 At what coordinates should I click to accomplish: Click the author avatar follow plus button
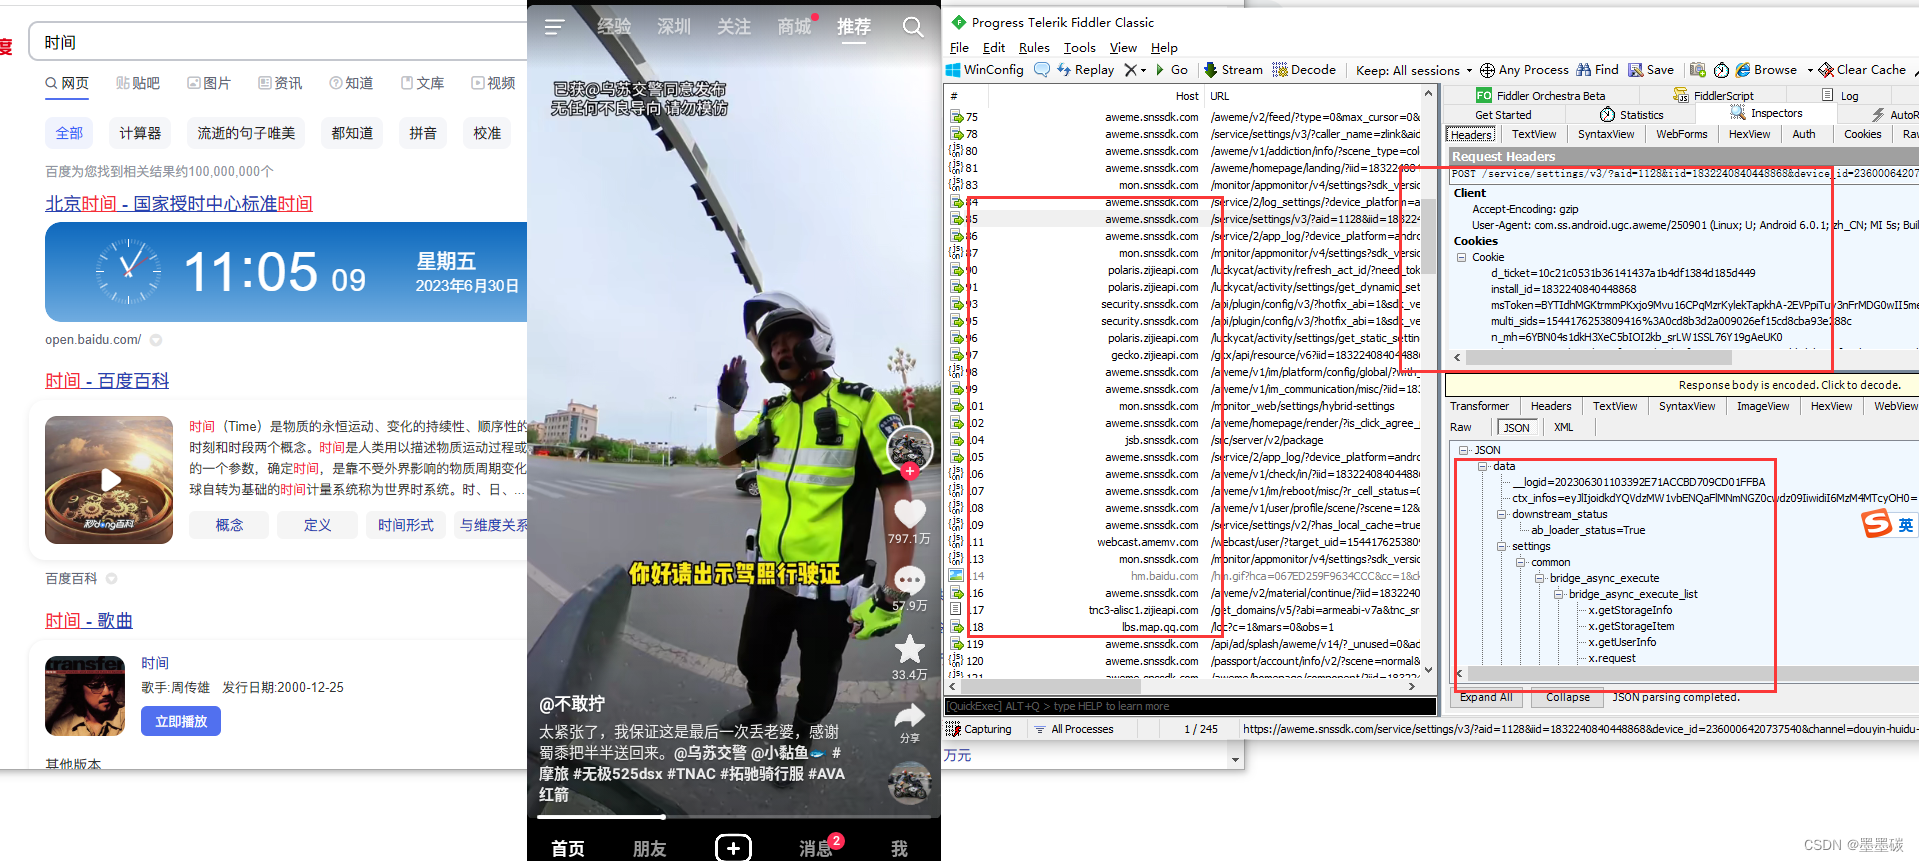[909, 470]
